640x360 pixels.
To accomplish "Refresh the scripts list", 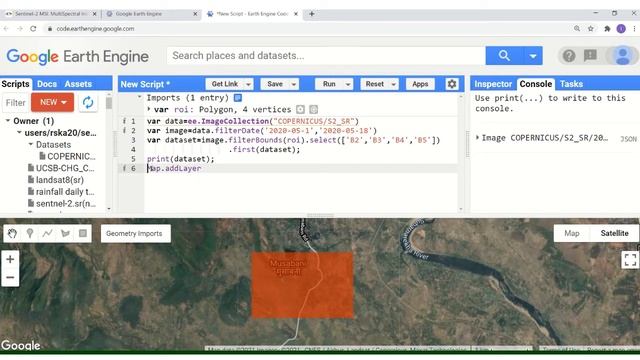I will [88, 102].
